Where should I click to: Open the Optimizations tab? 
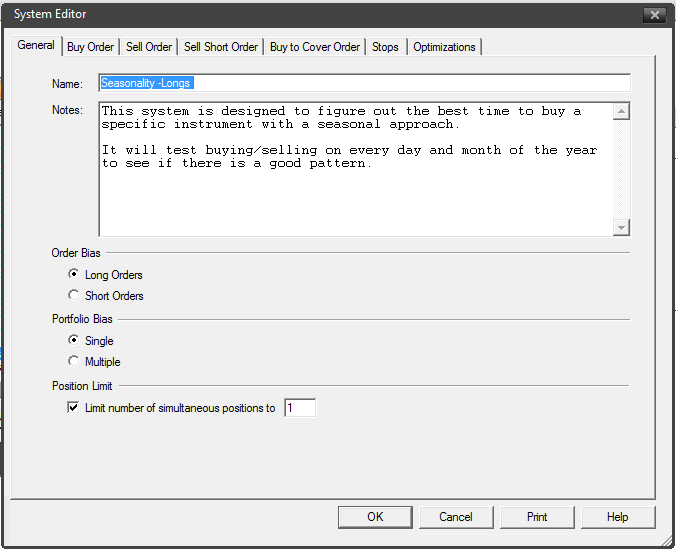(445, 47)
